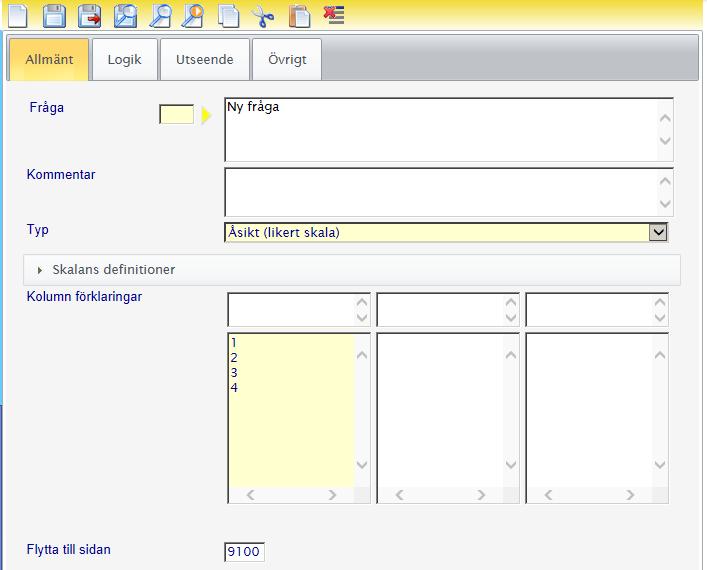Click Kommentar textarea scroll down arrow
This screenshot has width=707, height=570.
(x=665, y=204)
